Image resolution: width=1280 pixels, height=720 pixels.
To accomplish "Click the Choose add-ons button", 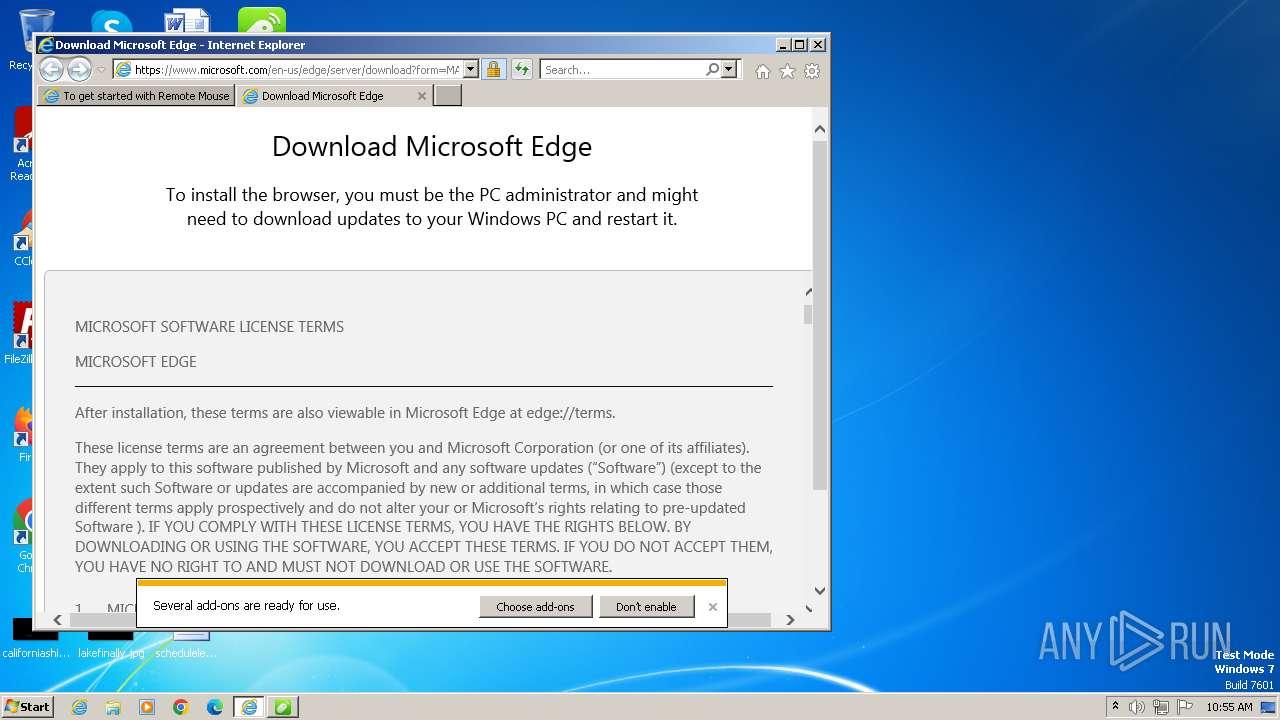I will (535, 607).
